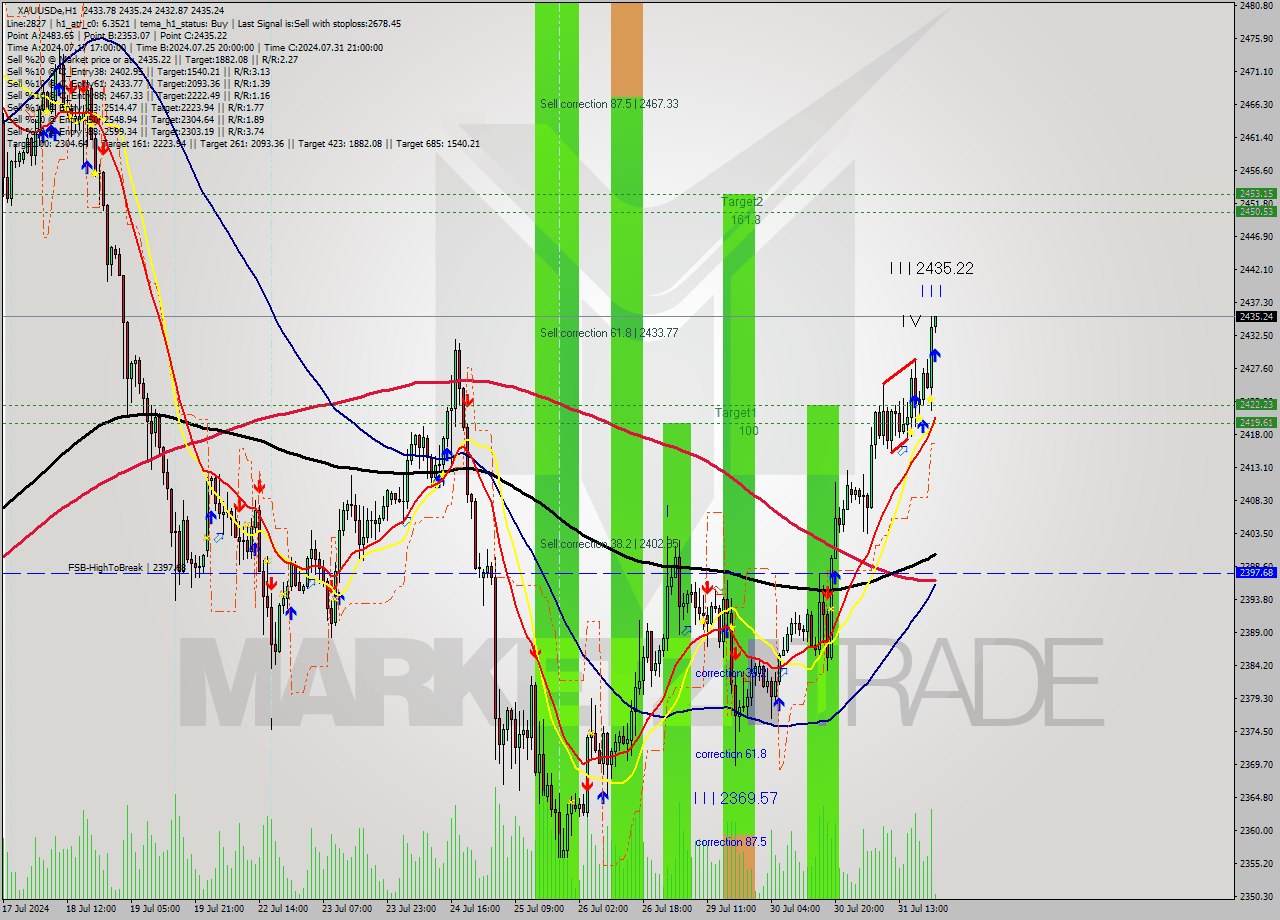Click the green 2453.15 price tag

coord(1255,194)
